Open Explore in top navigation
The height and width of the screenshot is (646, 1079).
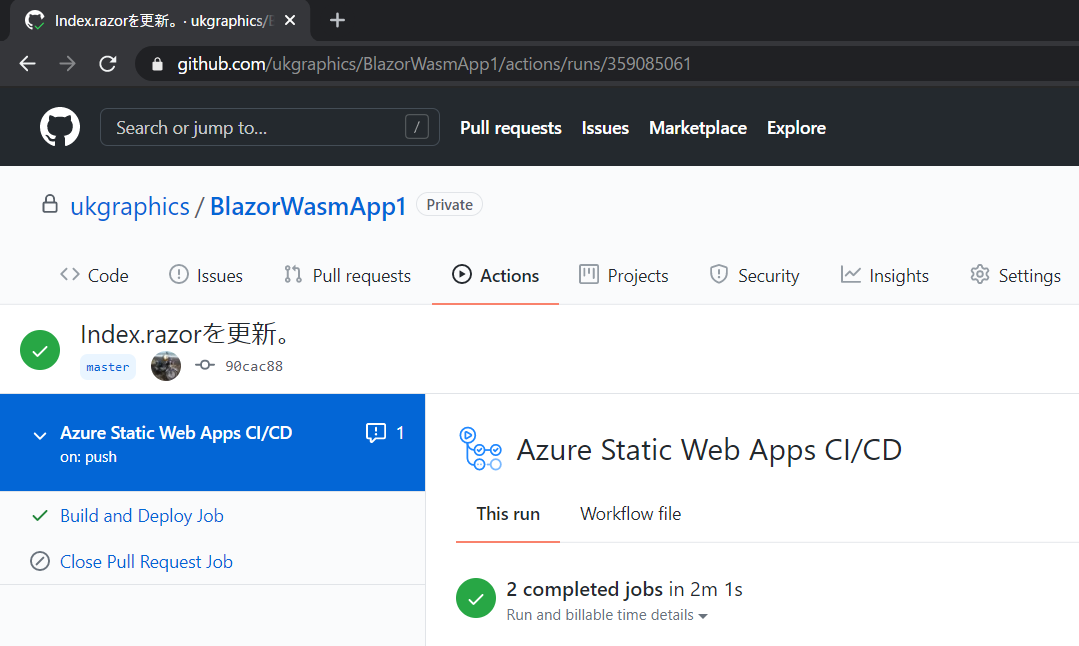click(x=796, y=128)
